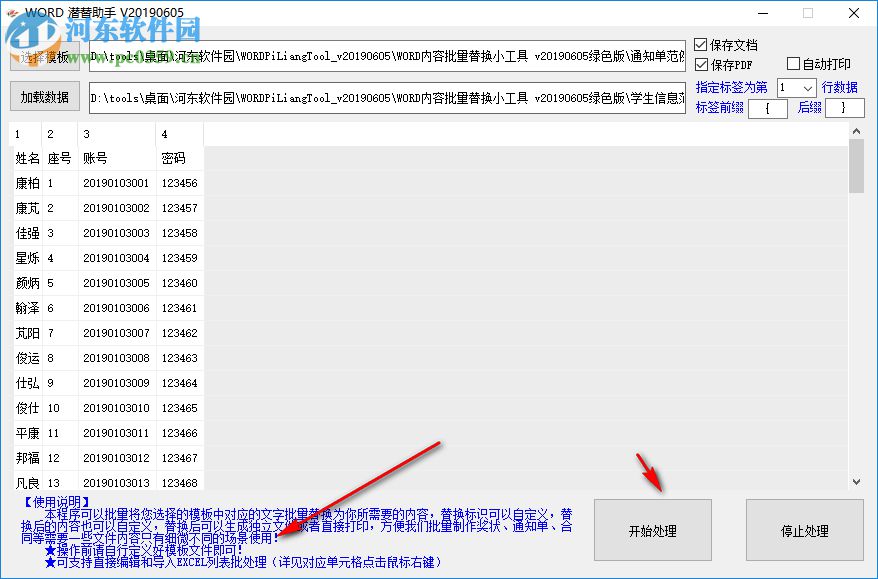Image resolution: width=878 pixels, height=579 pixels.
Task: Click the 选择模板 template selection button
Action: click(45, 57)
